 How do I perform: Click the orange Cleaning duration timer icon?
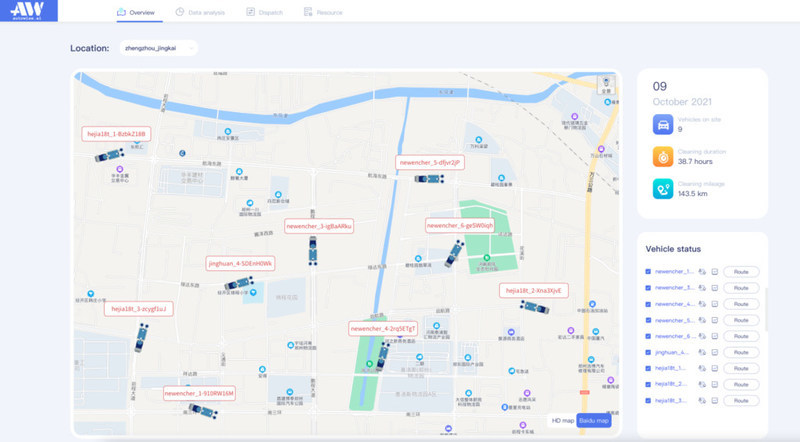pyautogui.click(x=662, y=156)
